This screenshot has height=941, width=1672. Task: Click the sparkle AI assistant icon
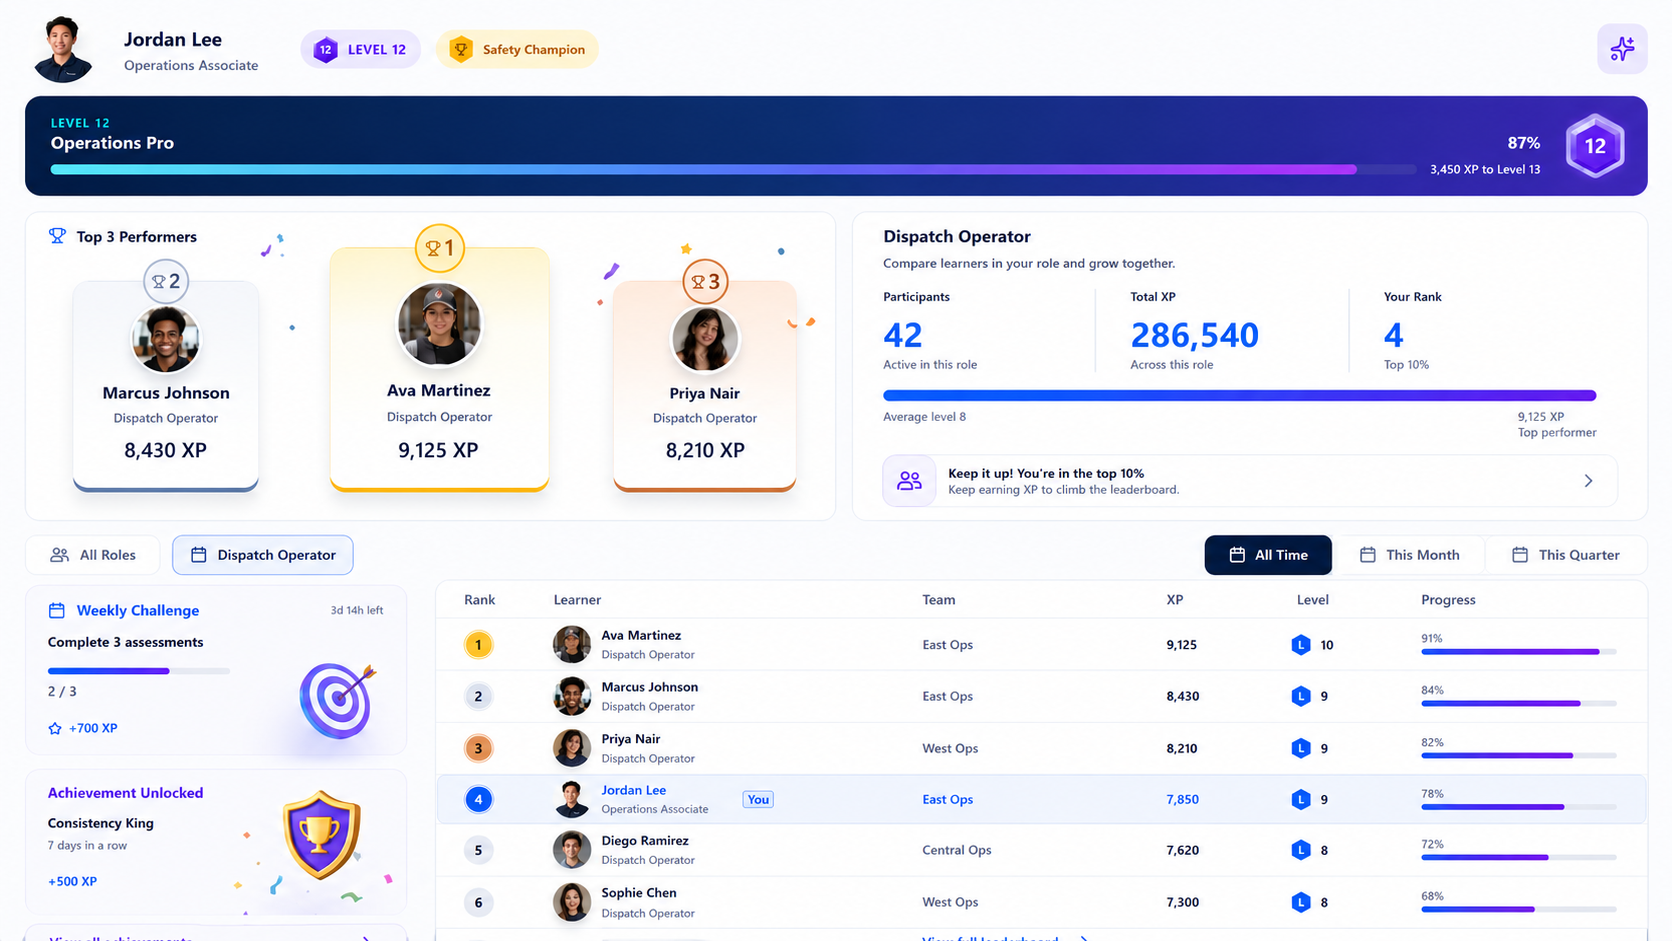(1622, 49)
